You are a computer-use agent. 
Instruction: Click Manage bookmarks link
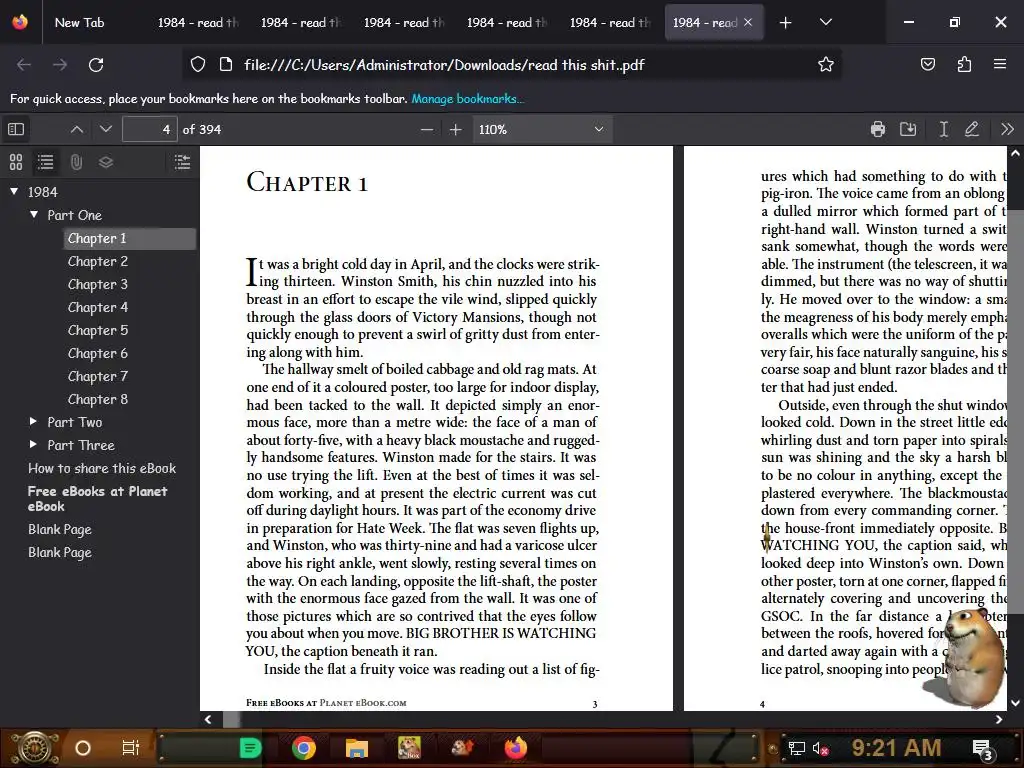[467, 99]
